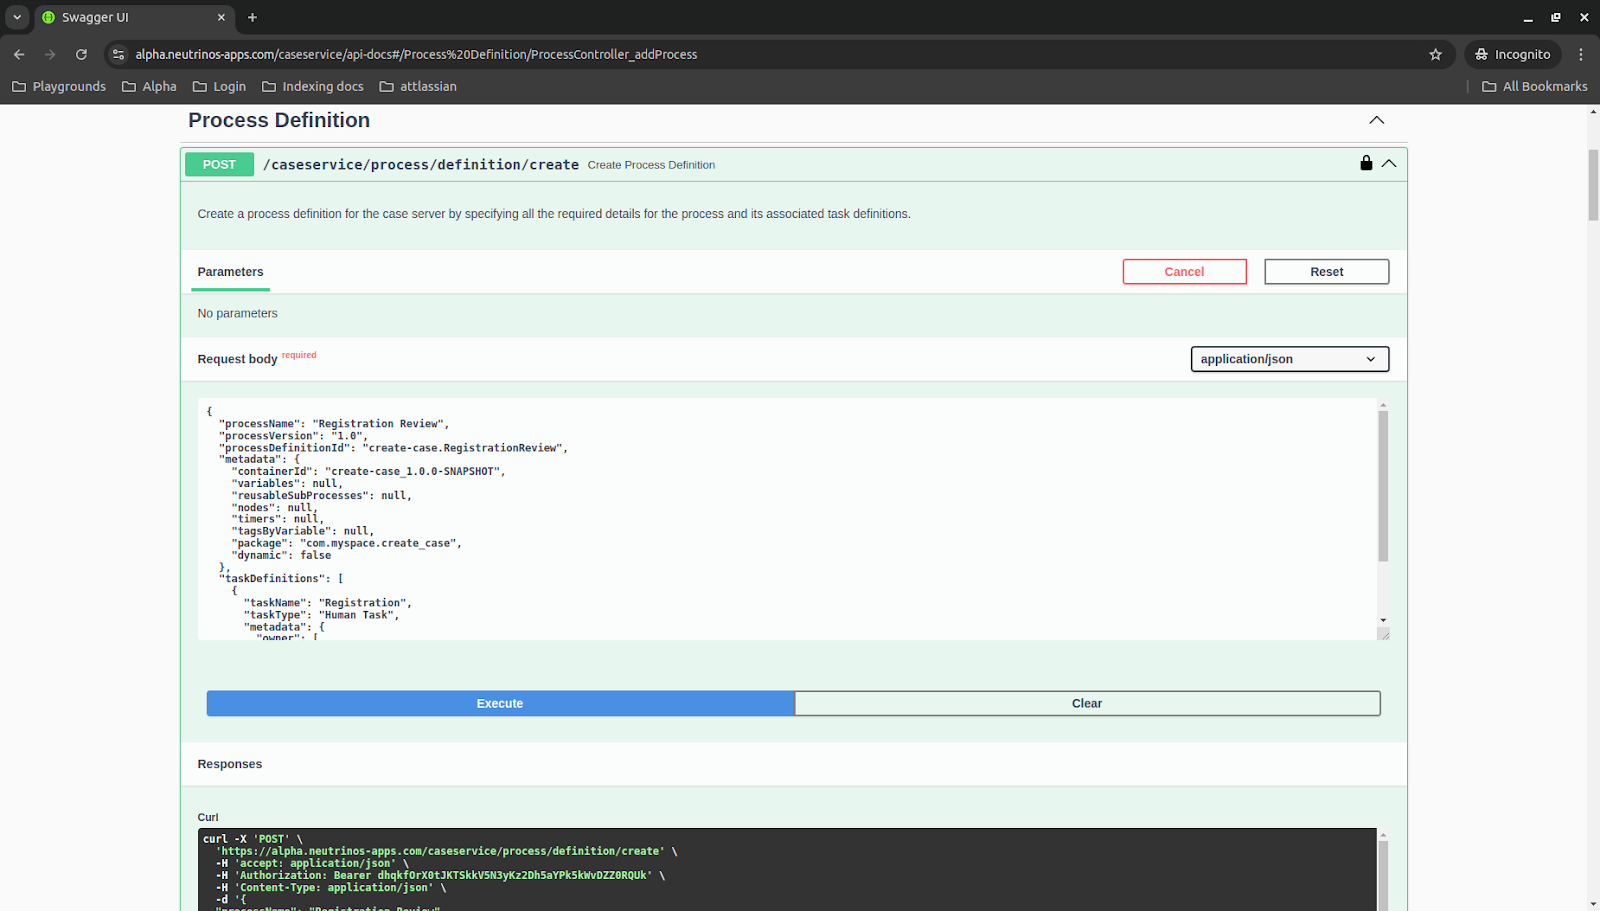1600x911 pixels.
Task: Click the Curl command code block
Action: tap(787, 869)
